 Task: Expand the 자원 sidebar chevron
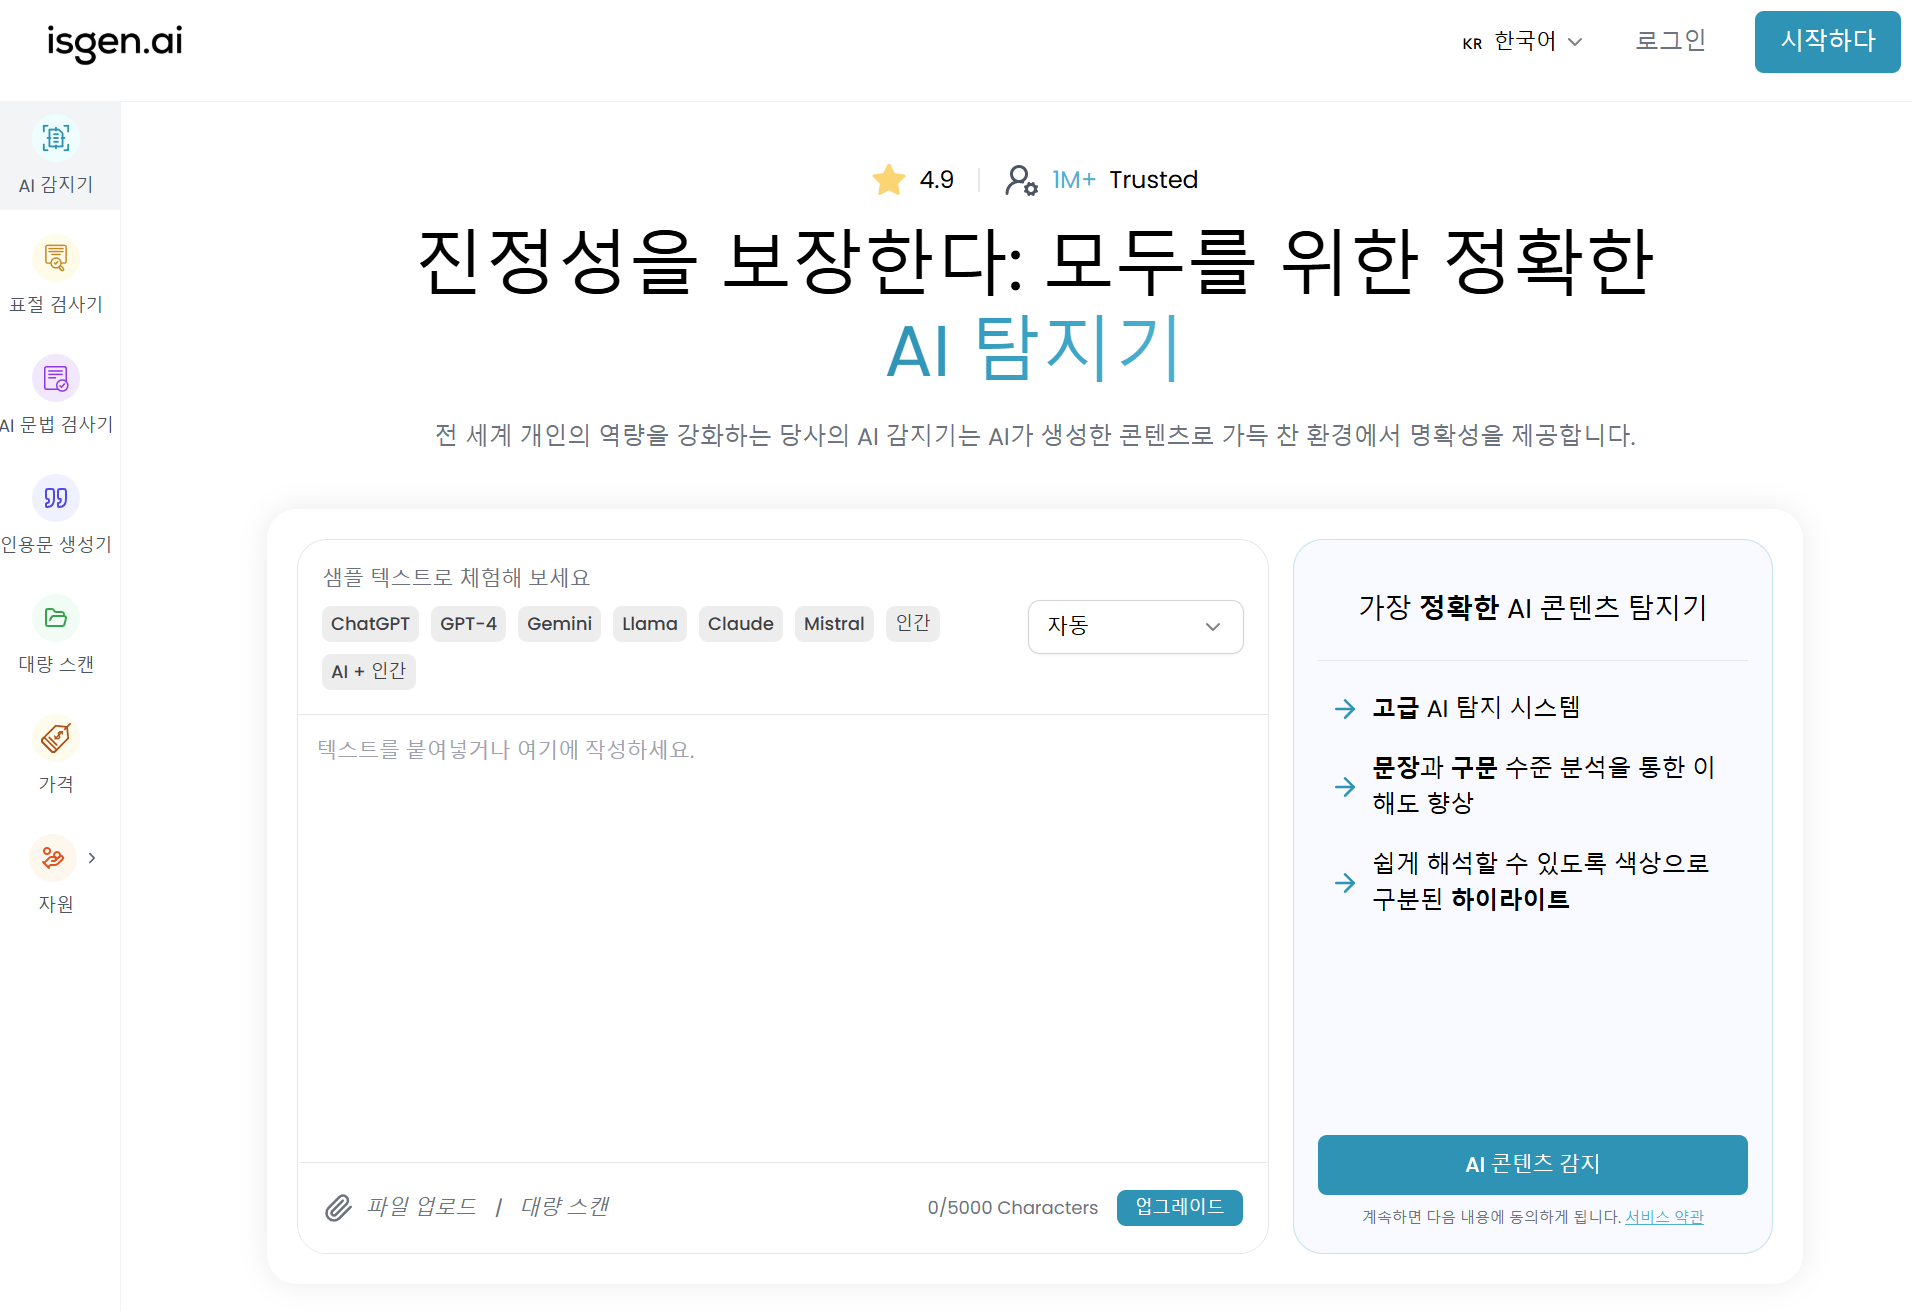click(92, 858)
